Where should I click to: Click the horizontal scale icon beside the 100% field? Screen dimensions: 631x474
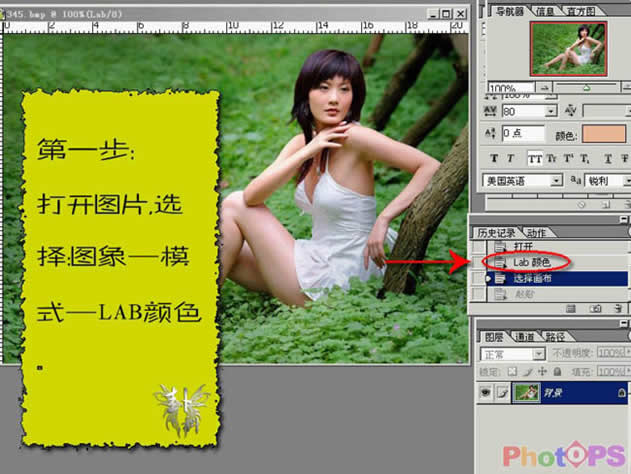click(491, 97)
